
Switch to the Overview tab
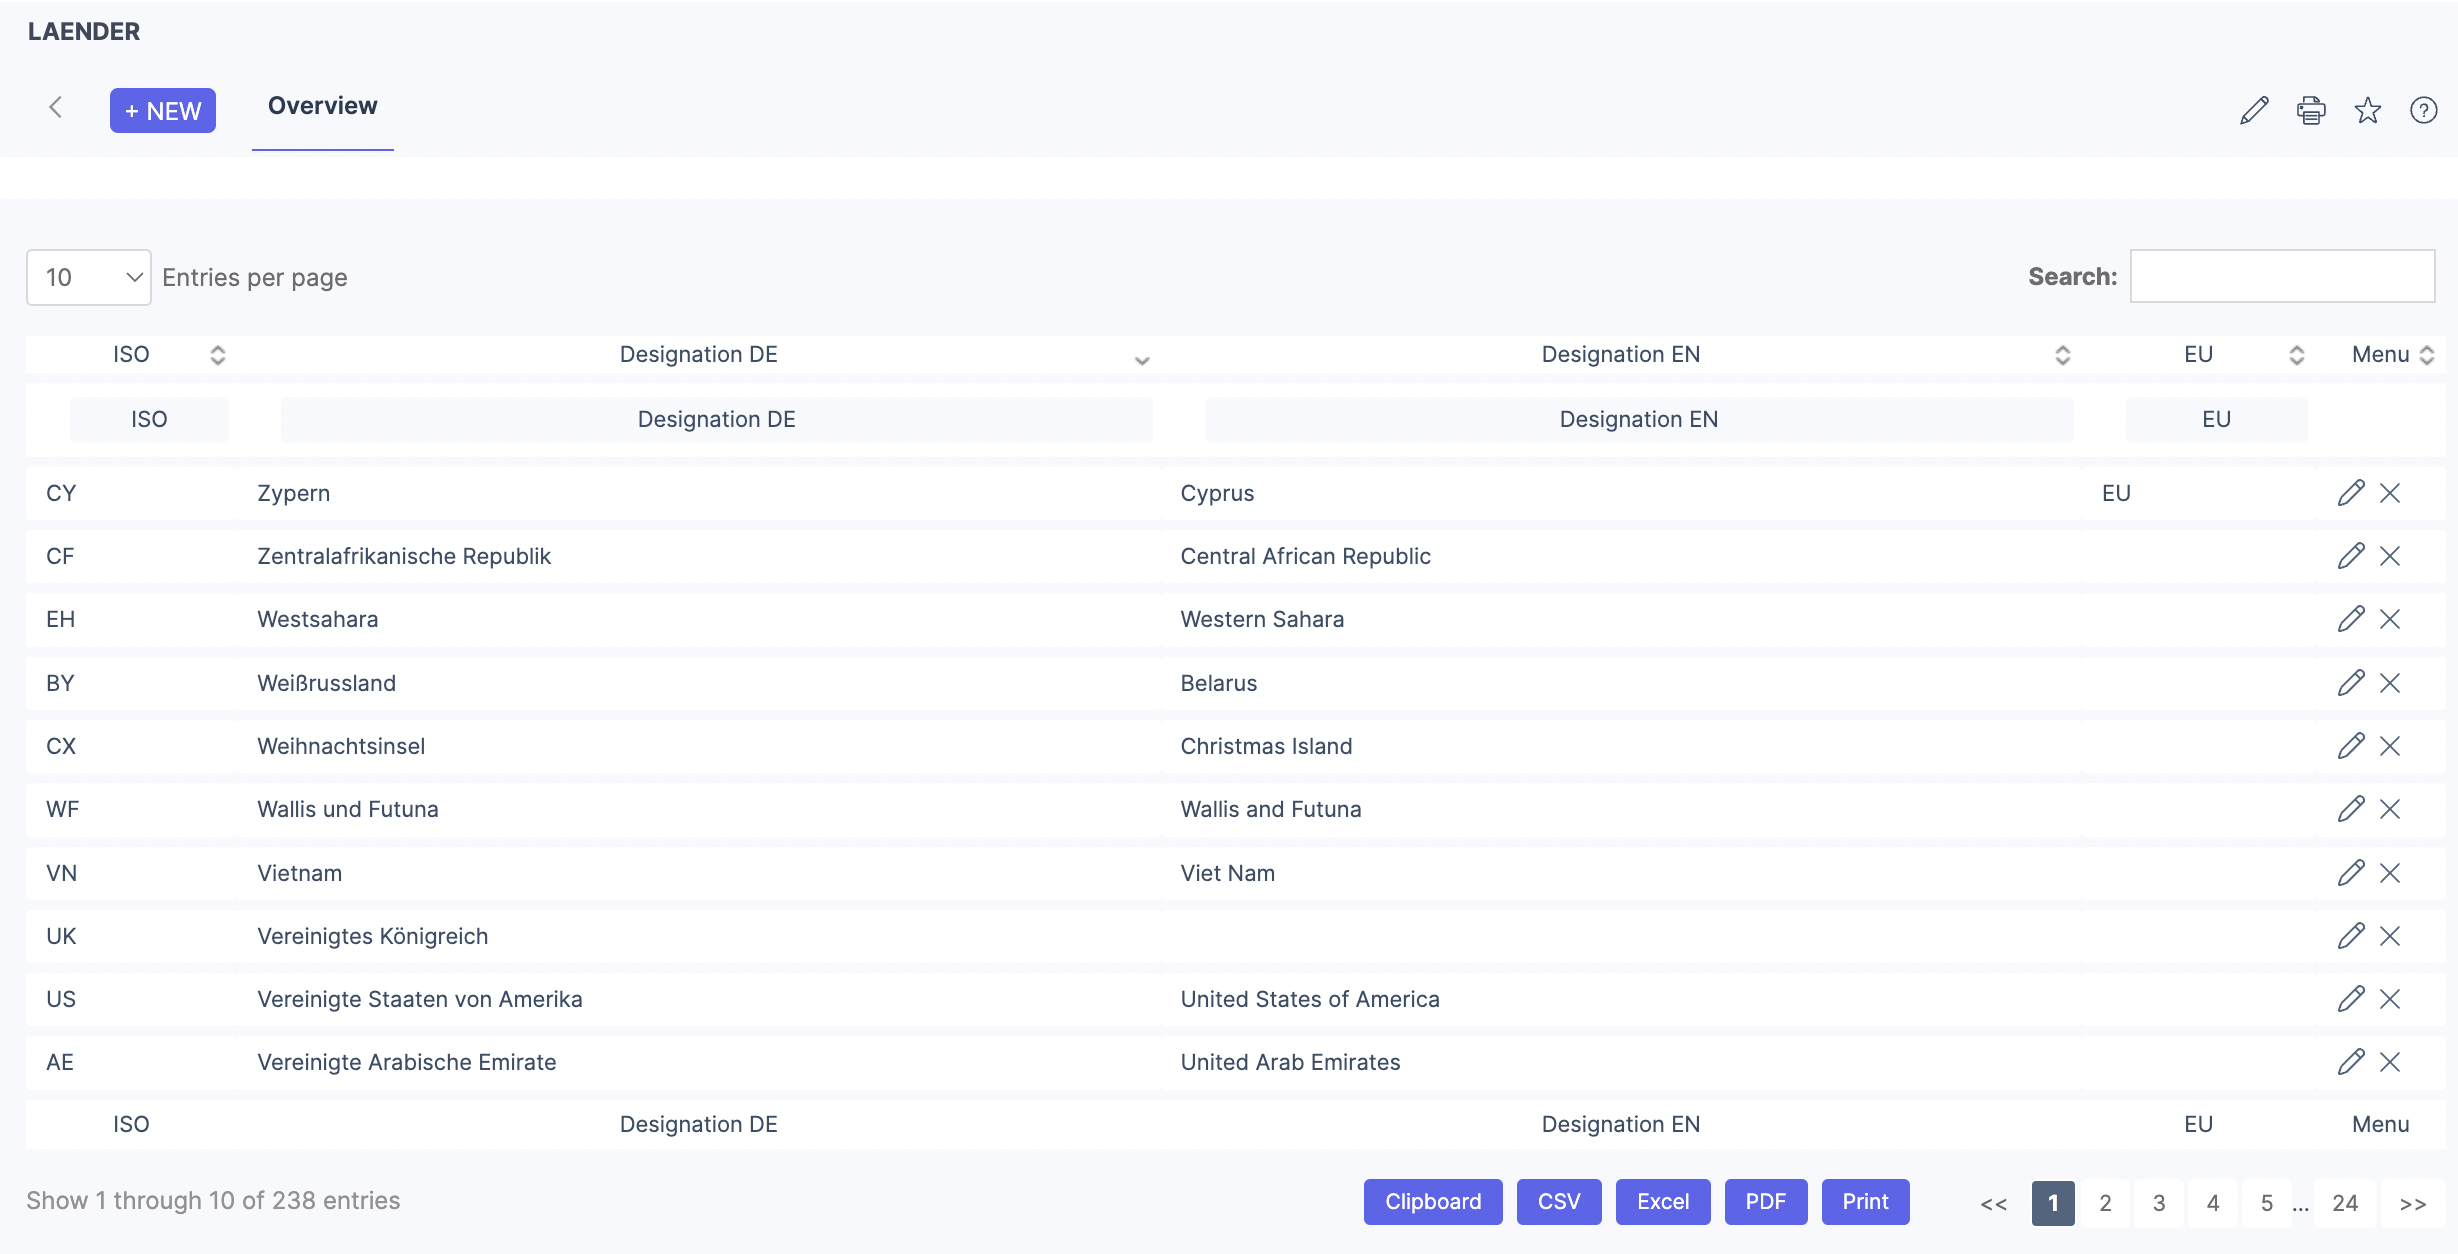pyautogui.click(x=322, y=106)
